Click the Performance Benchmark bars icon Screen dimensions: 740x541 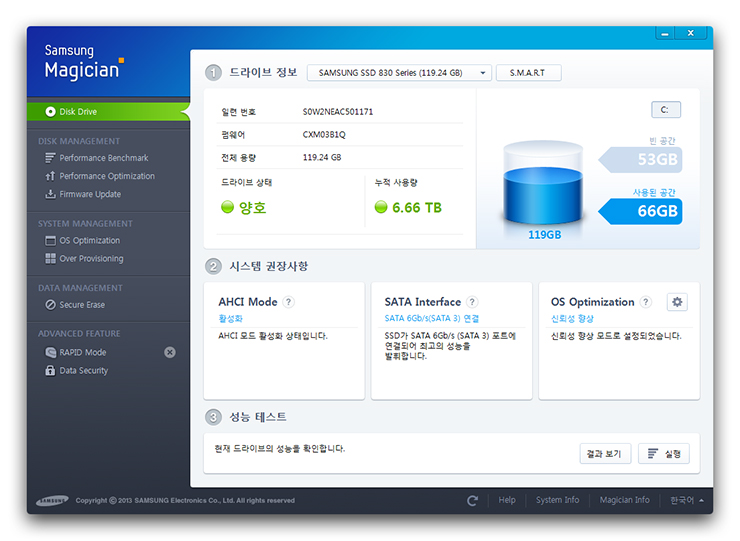50,158
